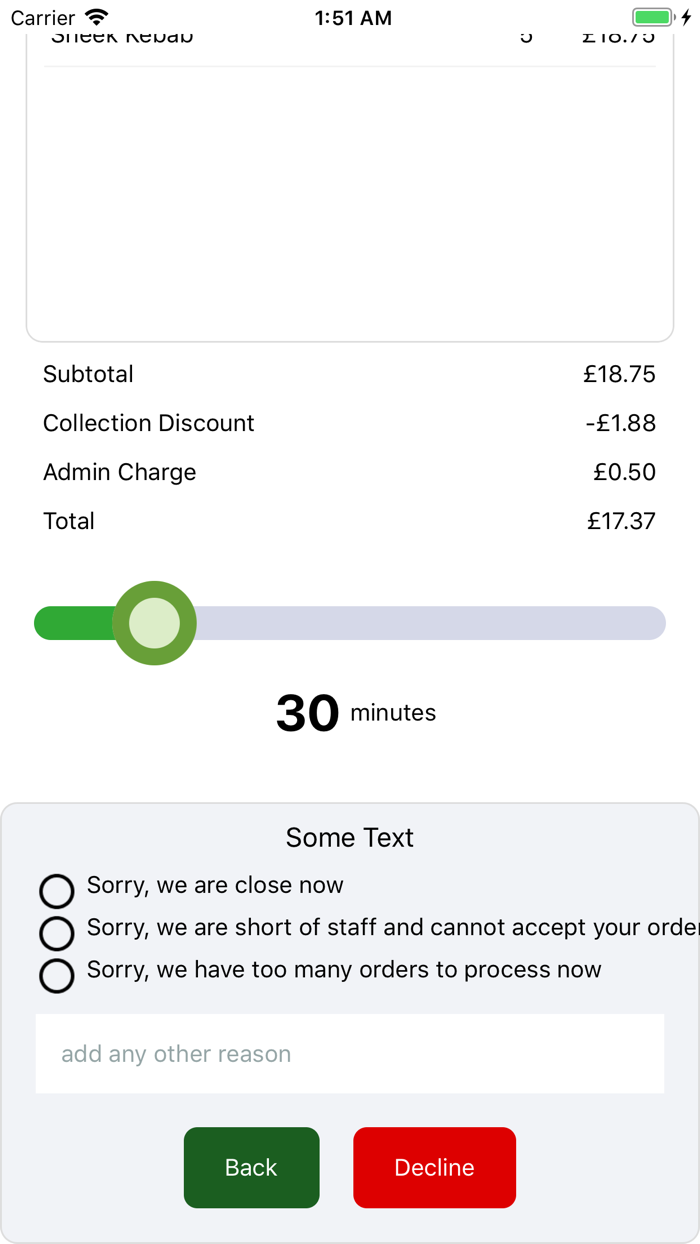Screen dimensions: 700x1244
Task: Click the Back button
Action: [251, 1167]
